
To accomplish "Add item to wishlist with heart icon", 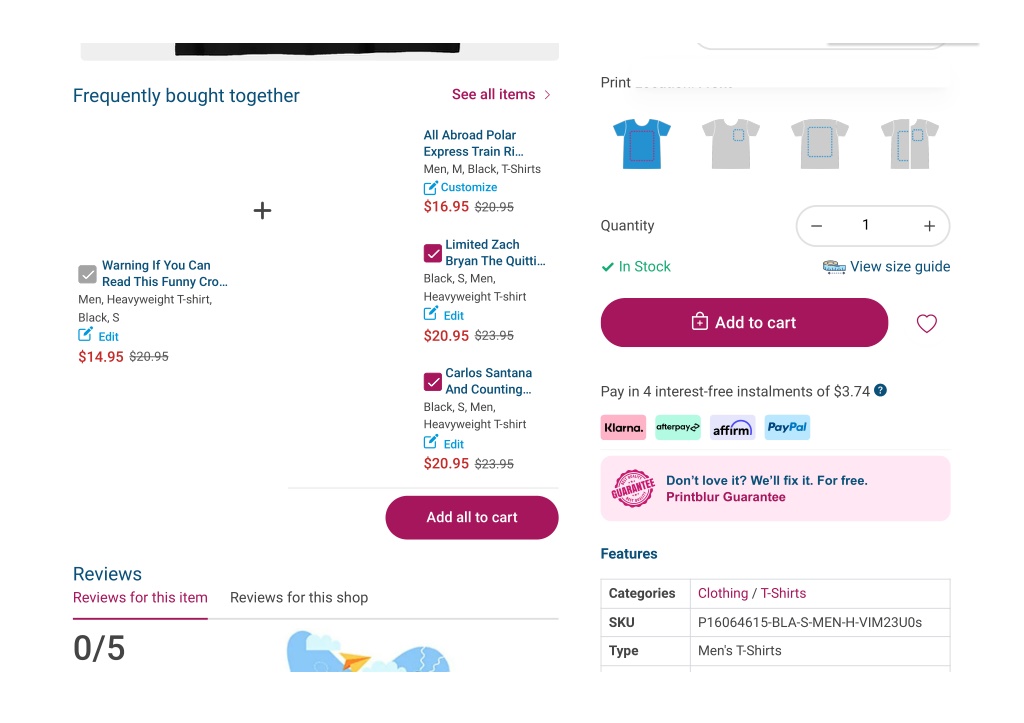I will pyautogui.click(x=926, y=323).
